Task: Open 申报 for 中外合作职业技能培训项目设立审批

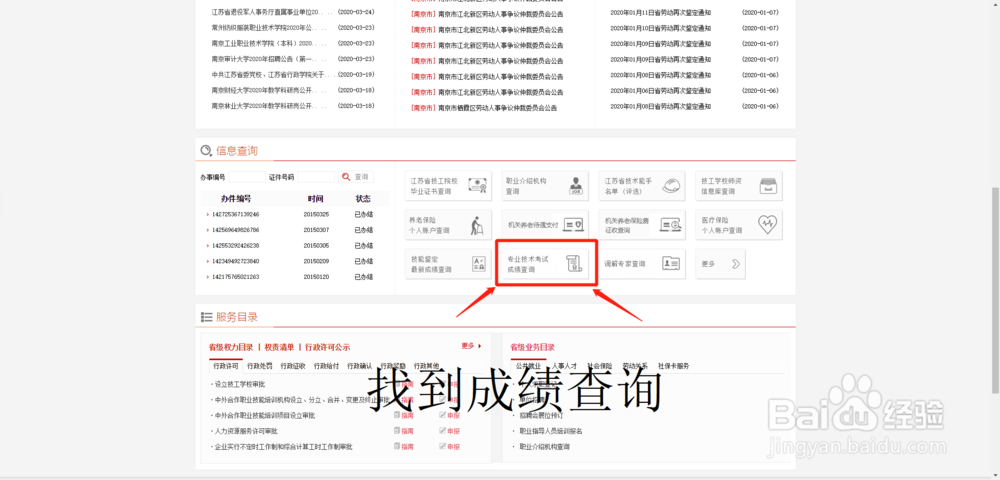Action: pyautogui.click(x=449, y=416)
